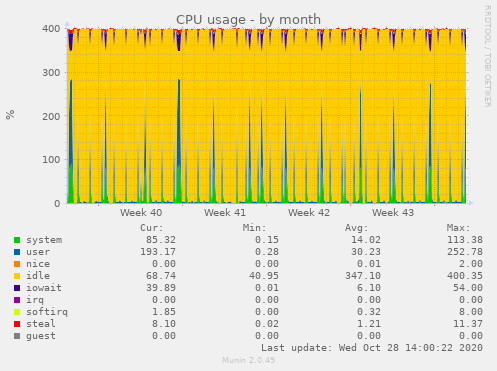Click steal maximum value 11.37
Screen dimensions: 497x371
tap(468, 324)
